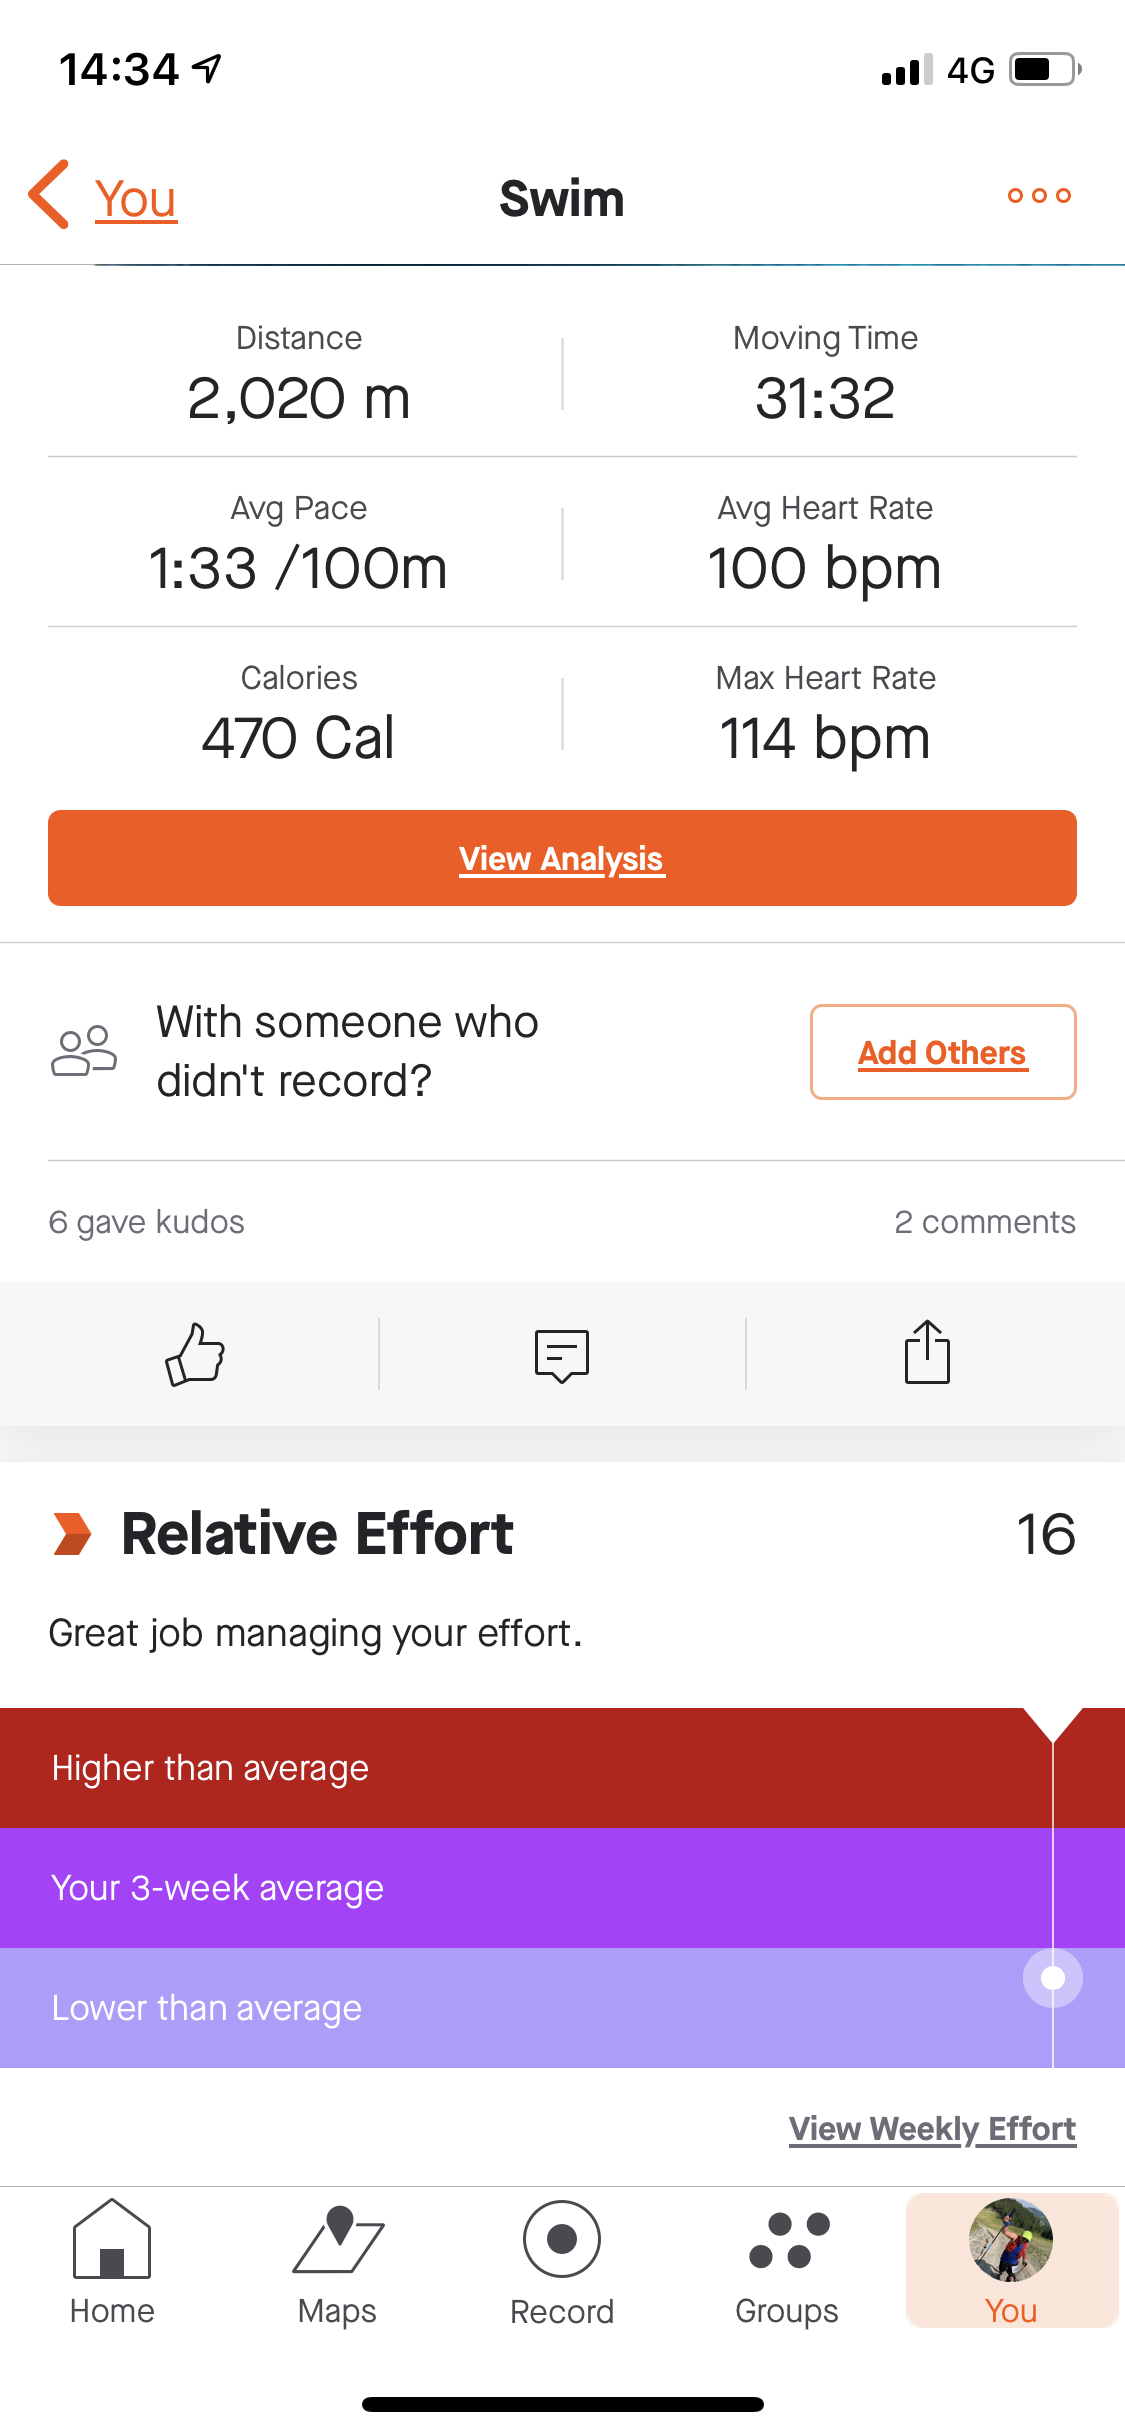Open the Record tab
This screenshot has height=2436, width=1125.
click(x=562, y=2262)
